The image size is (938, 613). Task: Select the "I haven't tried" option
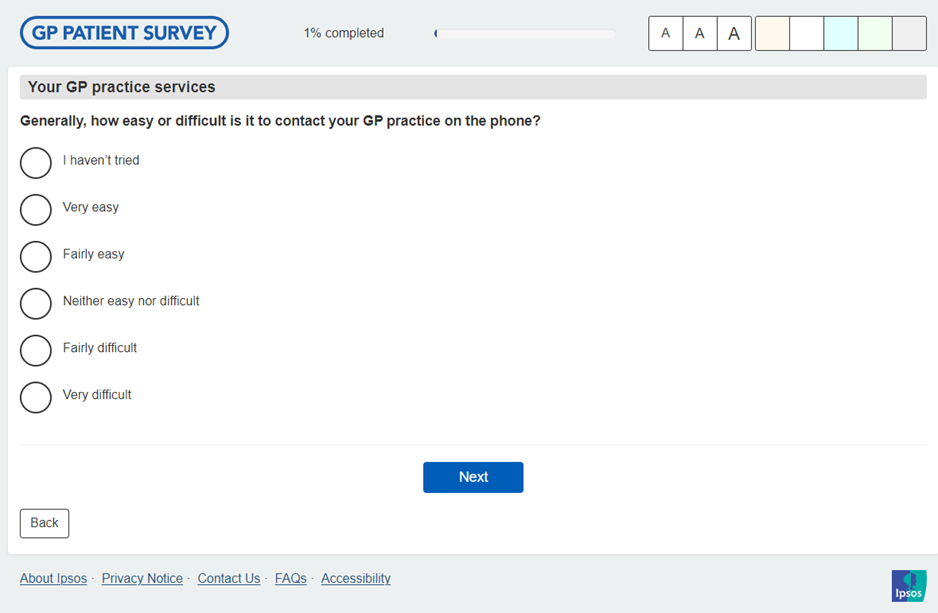[36, 162]
